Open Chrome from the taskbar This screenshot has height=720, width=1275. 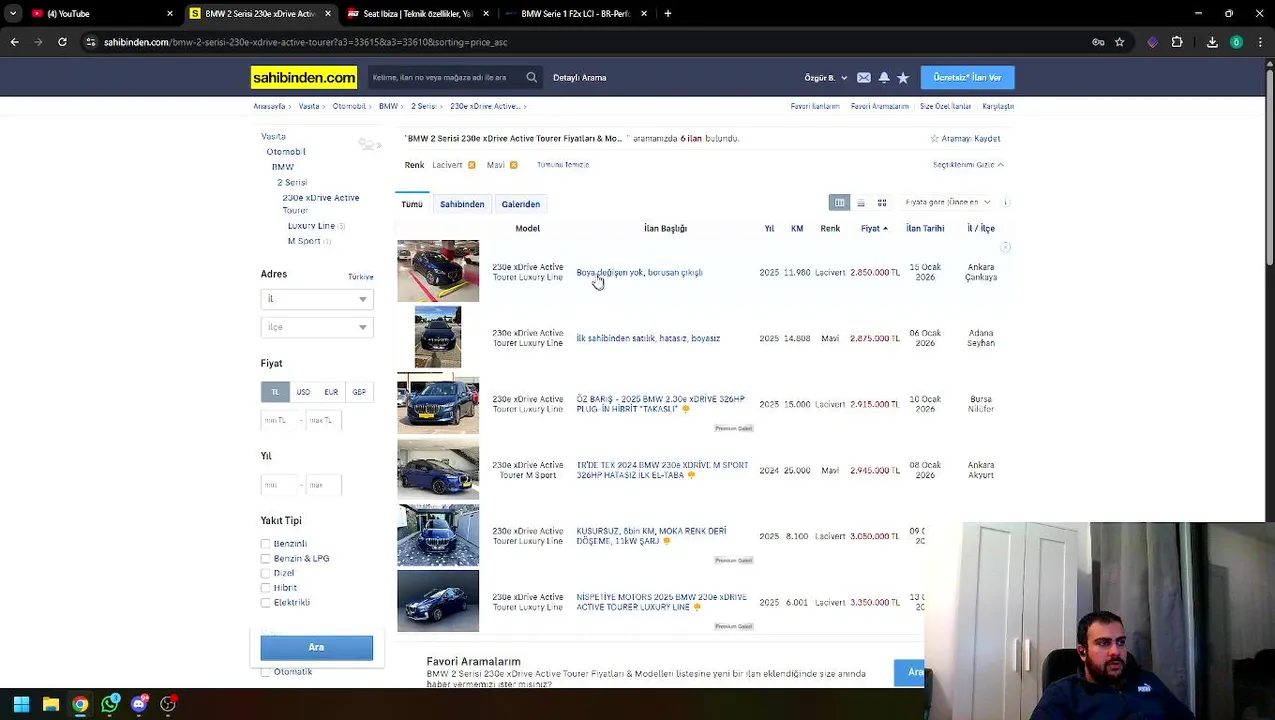click(80, 704)
